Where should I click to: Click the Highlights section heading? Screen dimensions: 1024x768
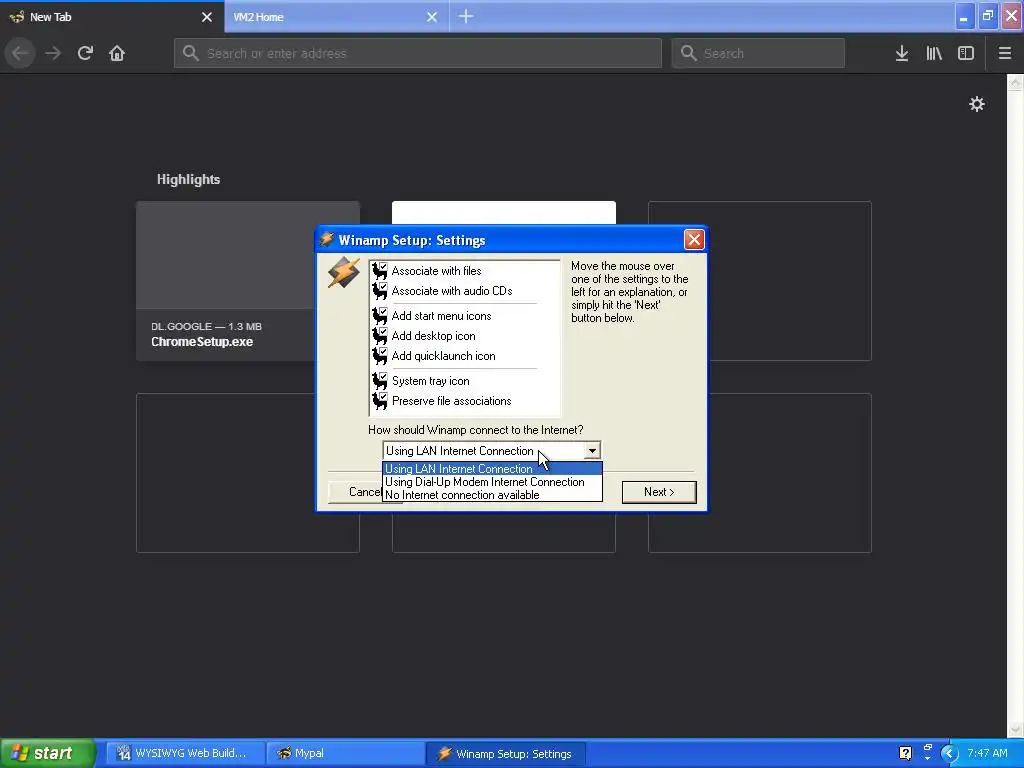pyautogui.click(x=188, y=179)
